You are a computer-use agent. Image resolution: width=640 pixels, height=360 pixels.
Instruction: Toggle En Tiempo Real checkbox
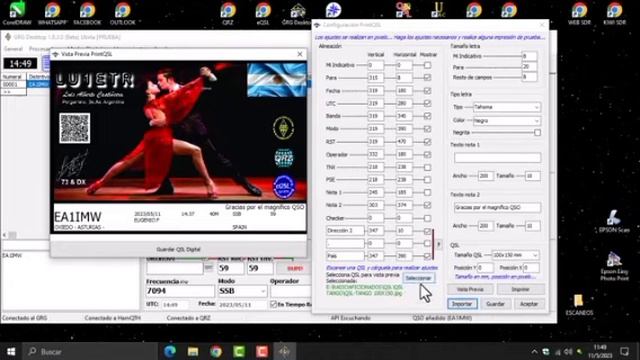273,304
